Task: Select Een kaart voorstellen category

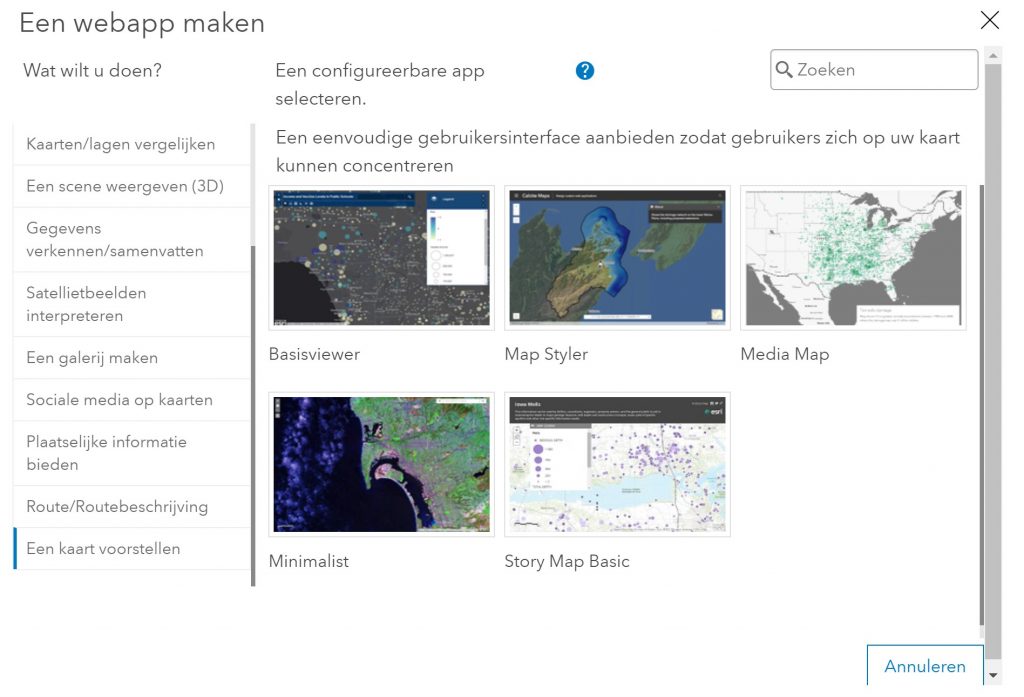Action: pyautogui.click(x=104, y=549)
